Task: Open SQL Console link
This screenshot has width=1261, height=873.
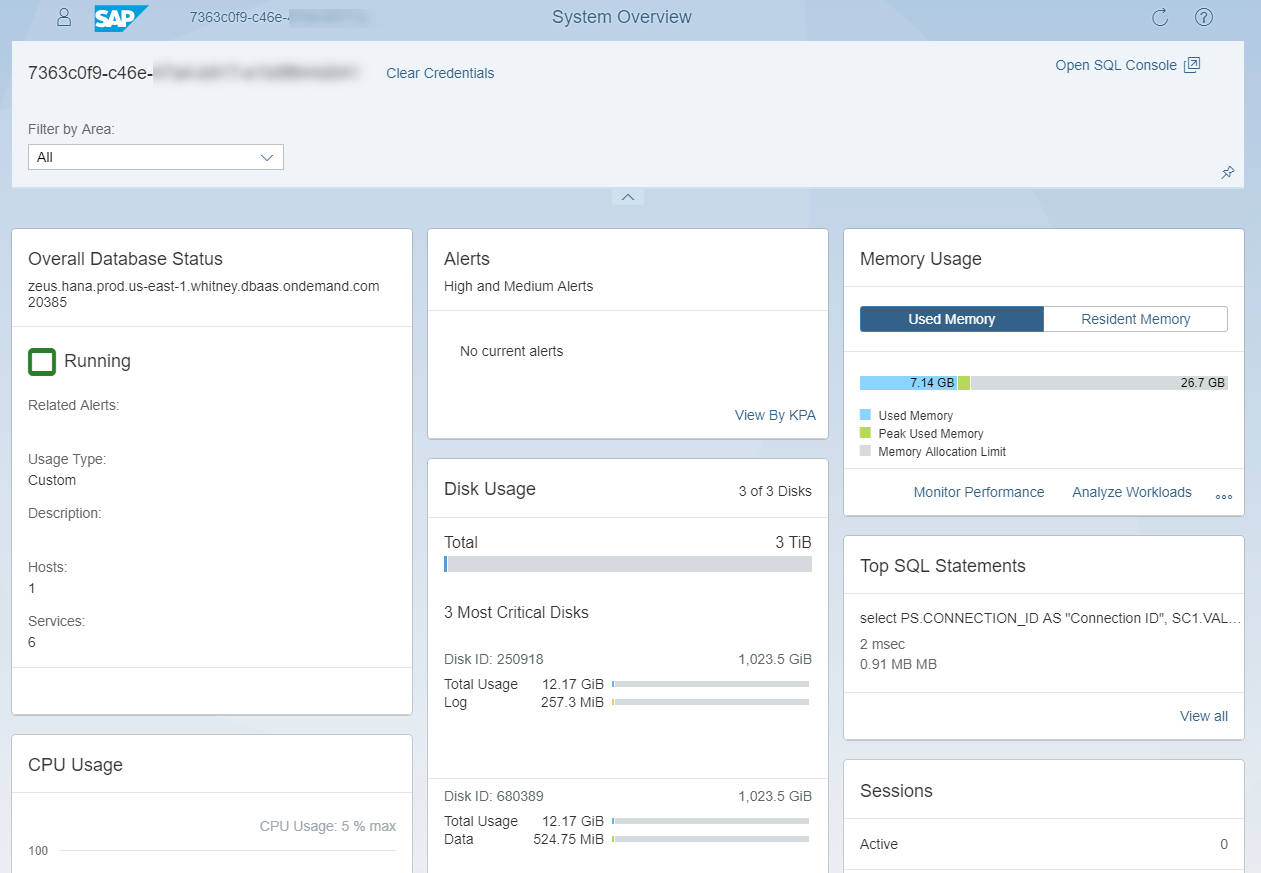Action: click(x=1116, y=65)
